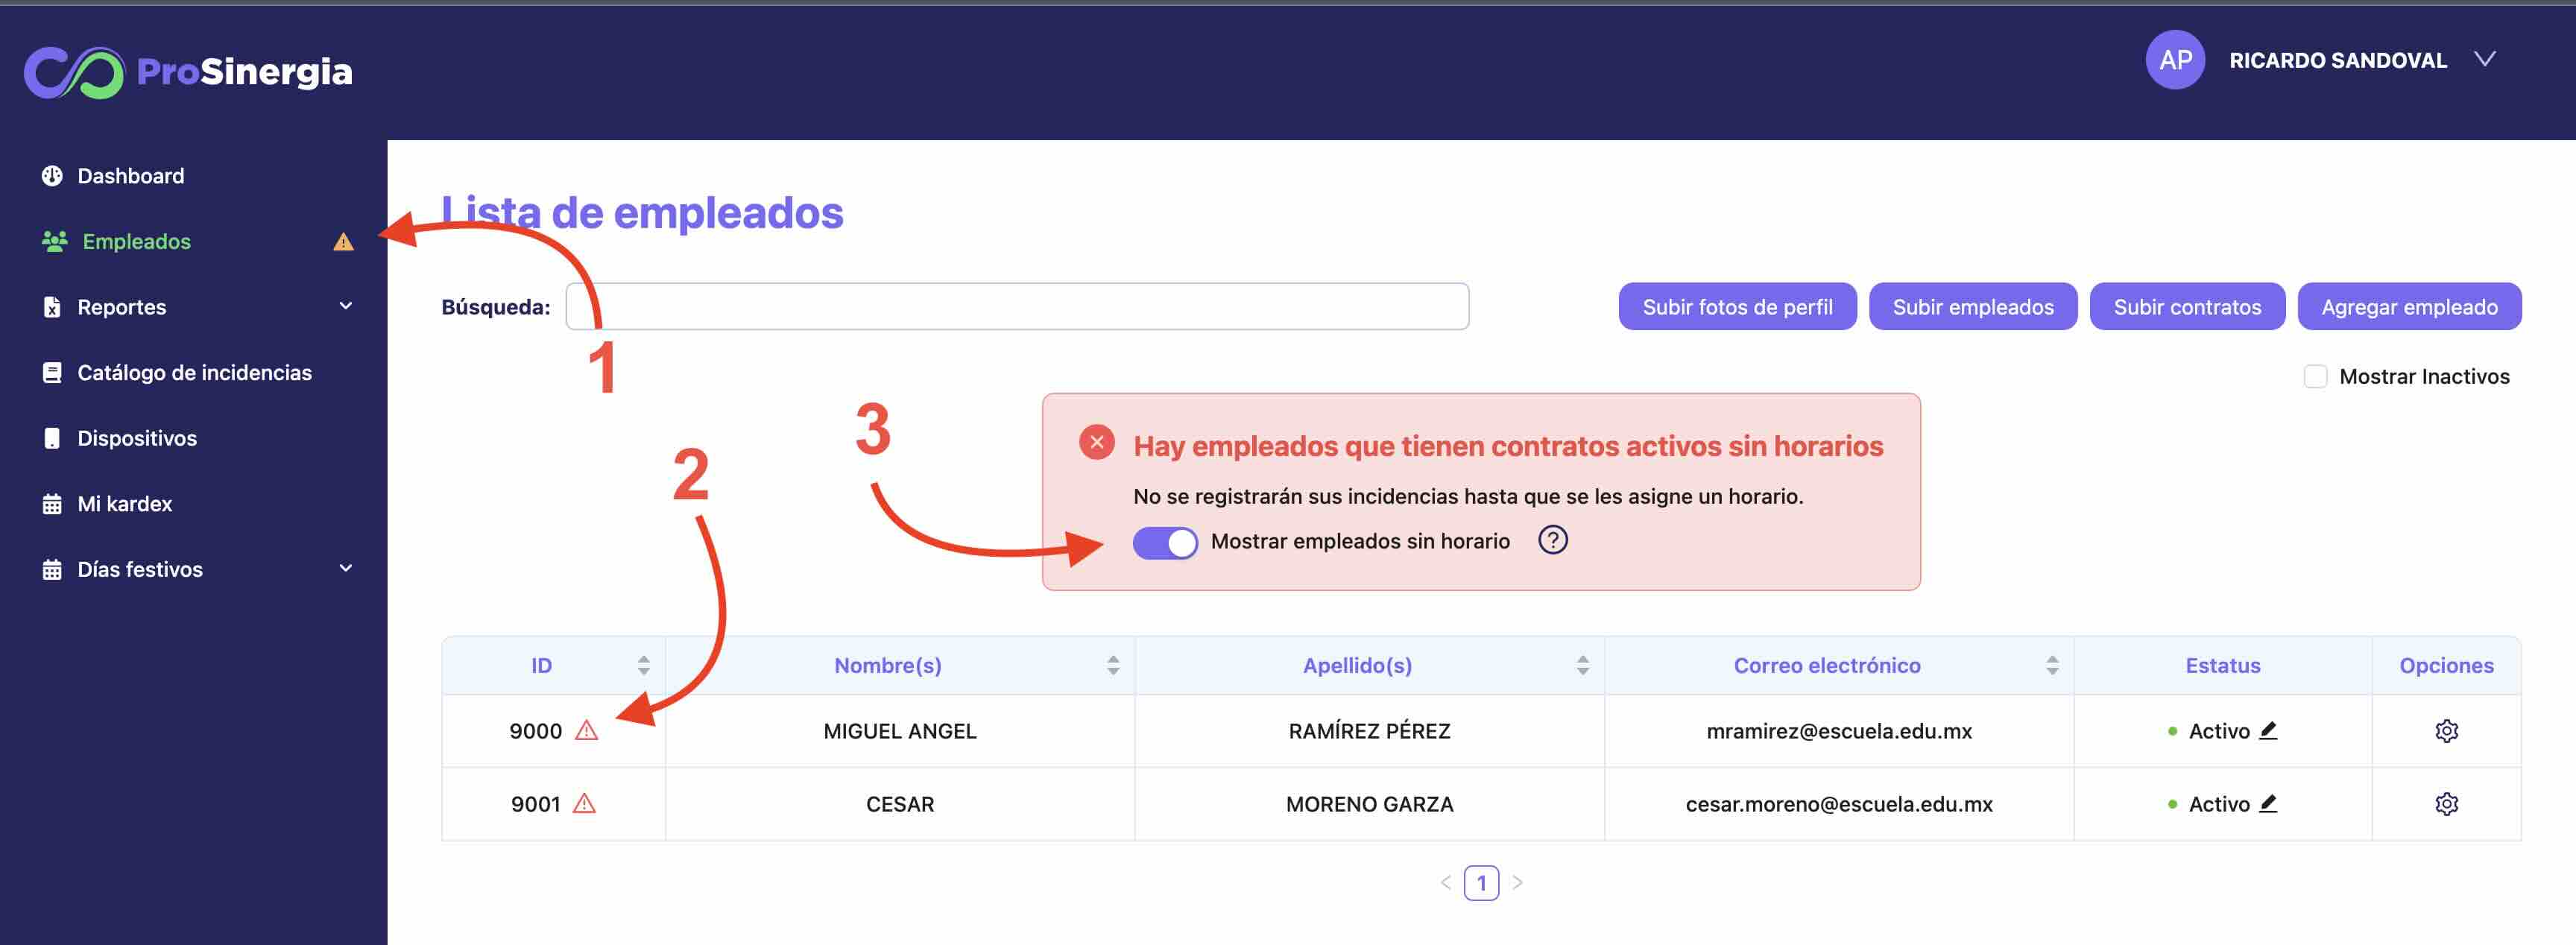This screenshot has height=945, width=2576.
Task: Click the Días festivos calendar icon
Action: (52, 569)
